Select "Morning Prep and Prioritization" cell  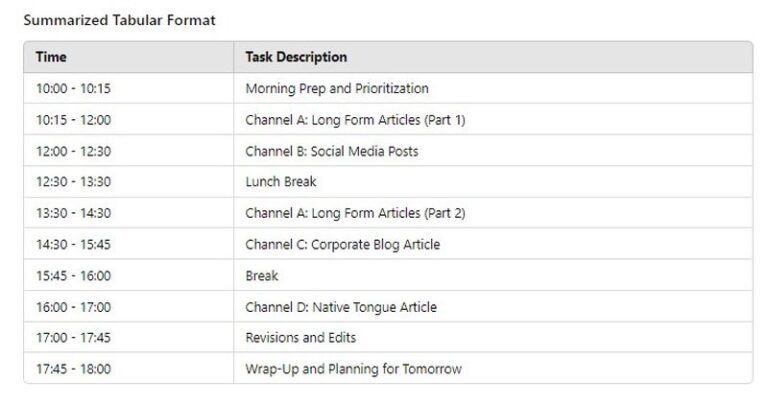pyautogui.click(x=337, y=88)
